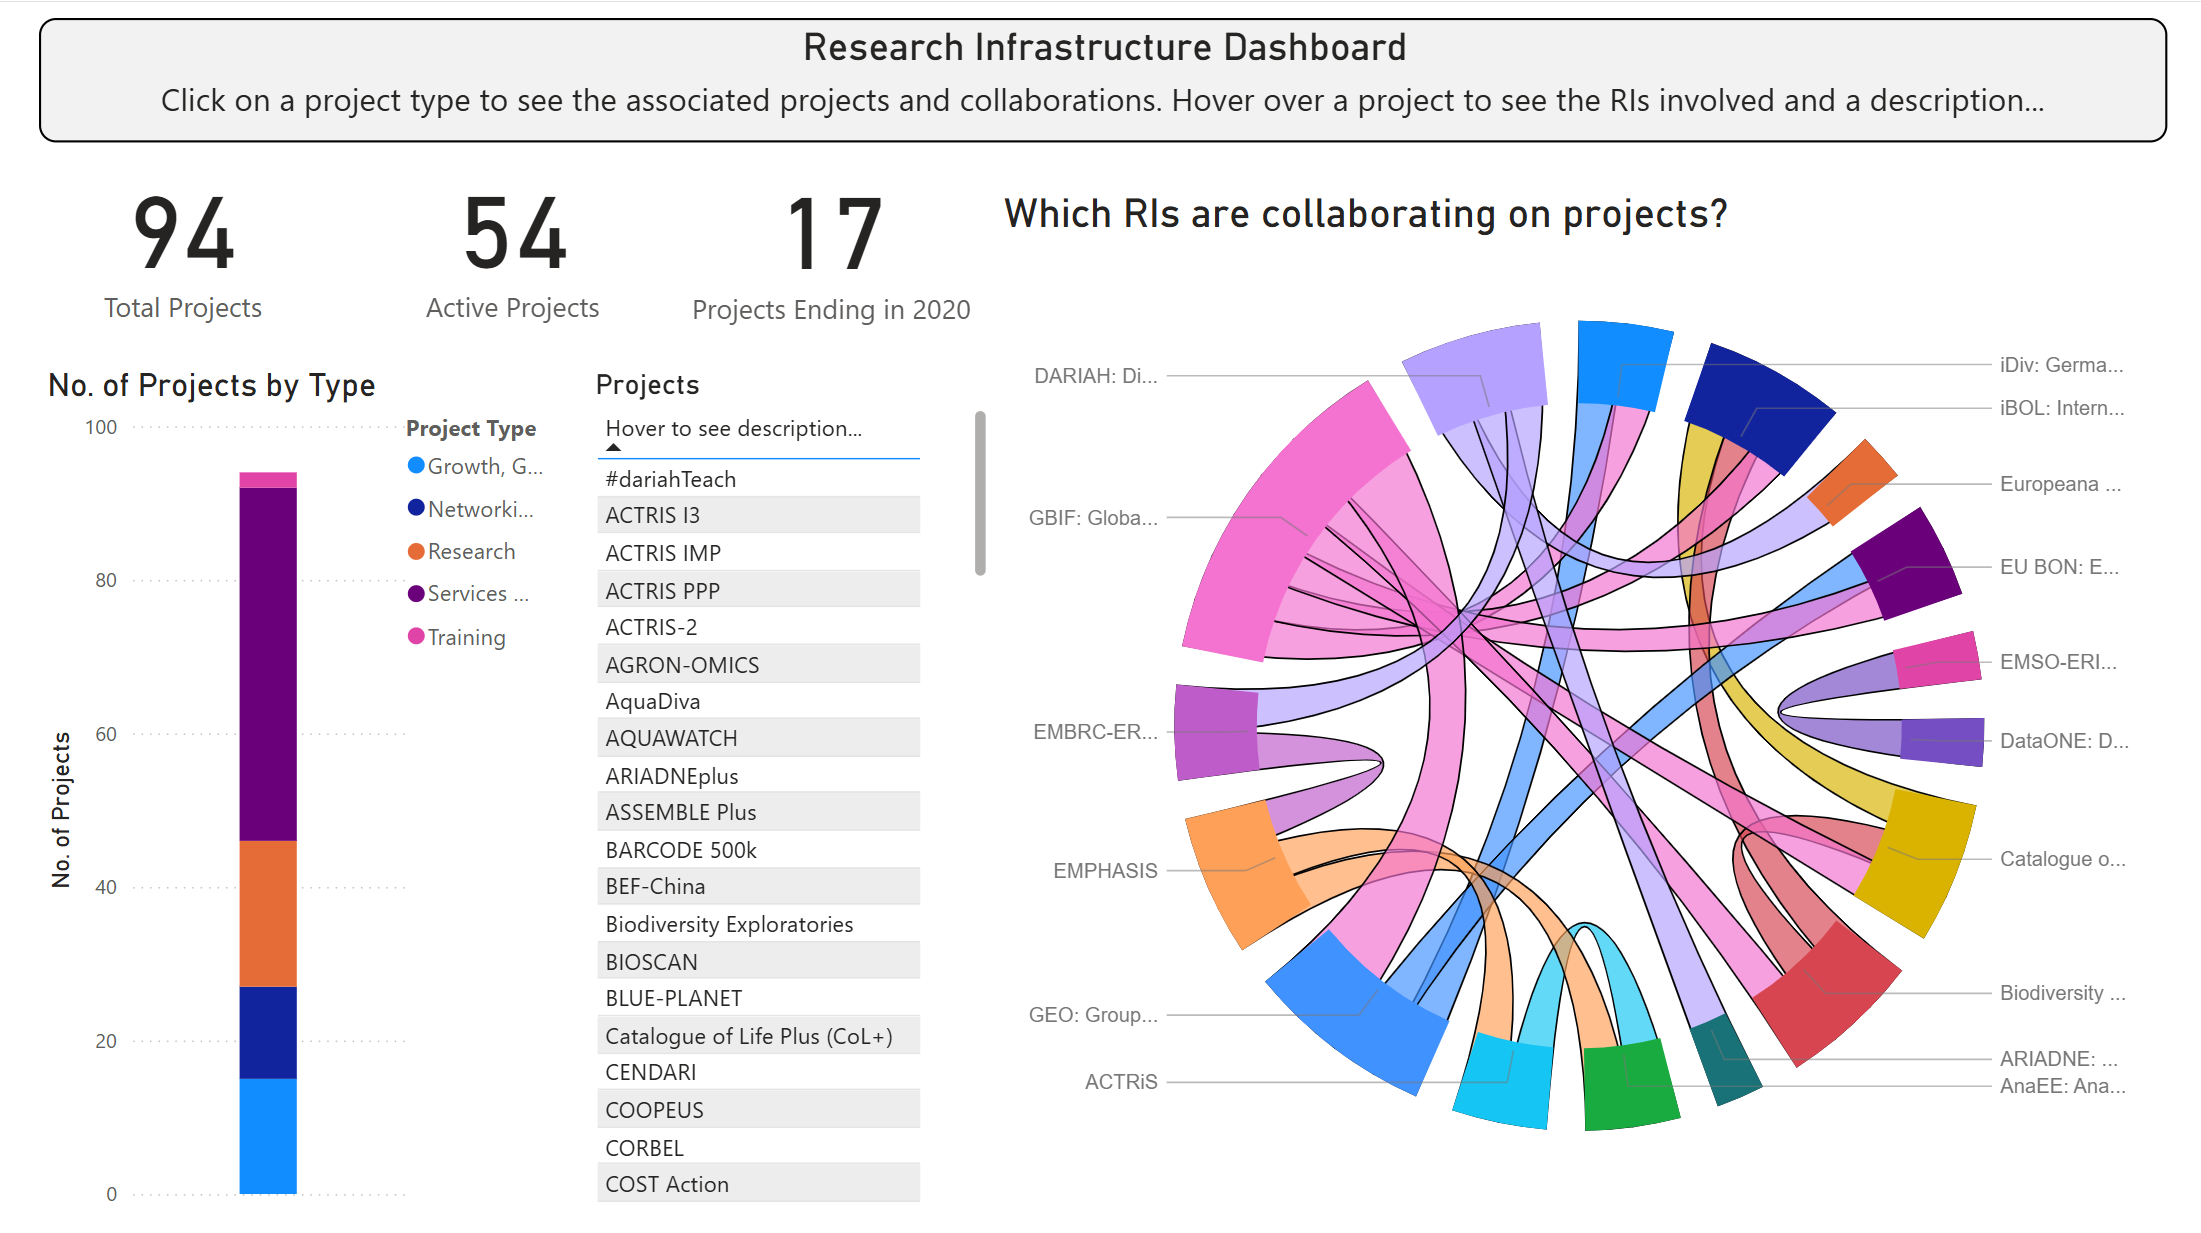Click DARIAH lavender chord arc segment

click(1478, 376)
